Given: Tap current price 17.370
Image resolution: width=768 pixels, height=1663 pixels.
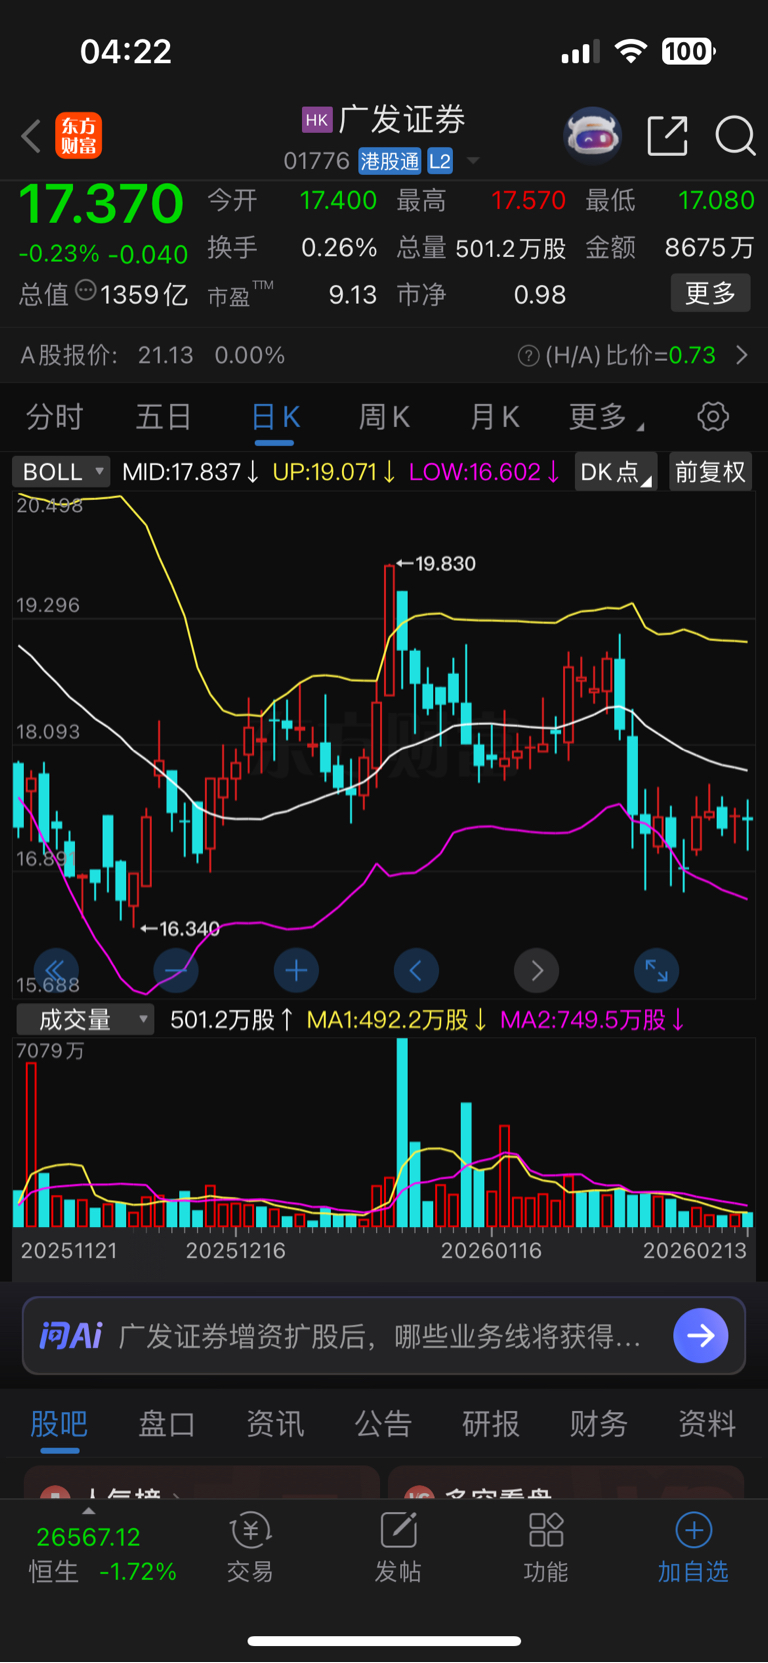Looking at the screenshot, I should tap(102, 204).
